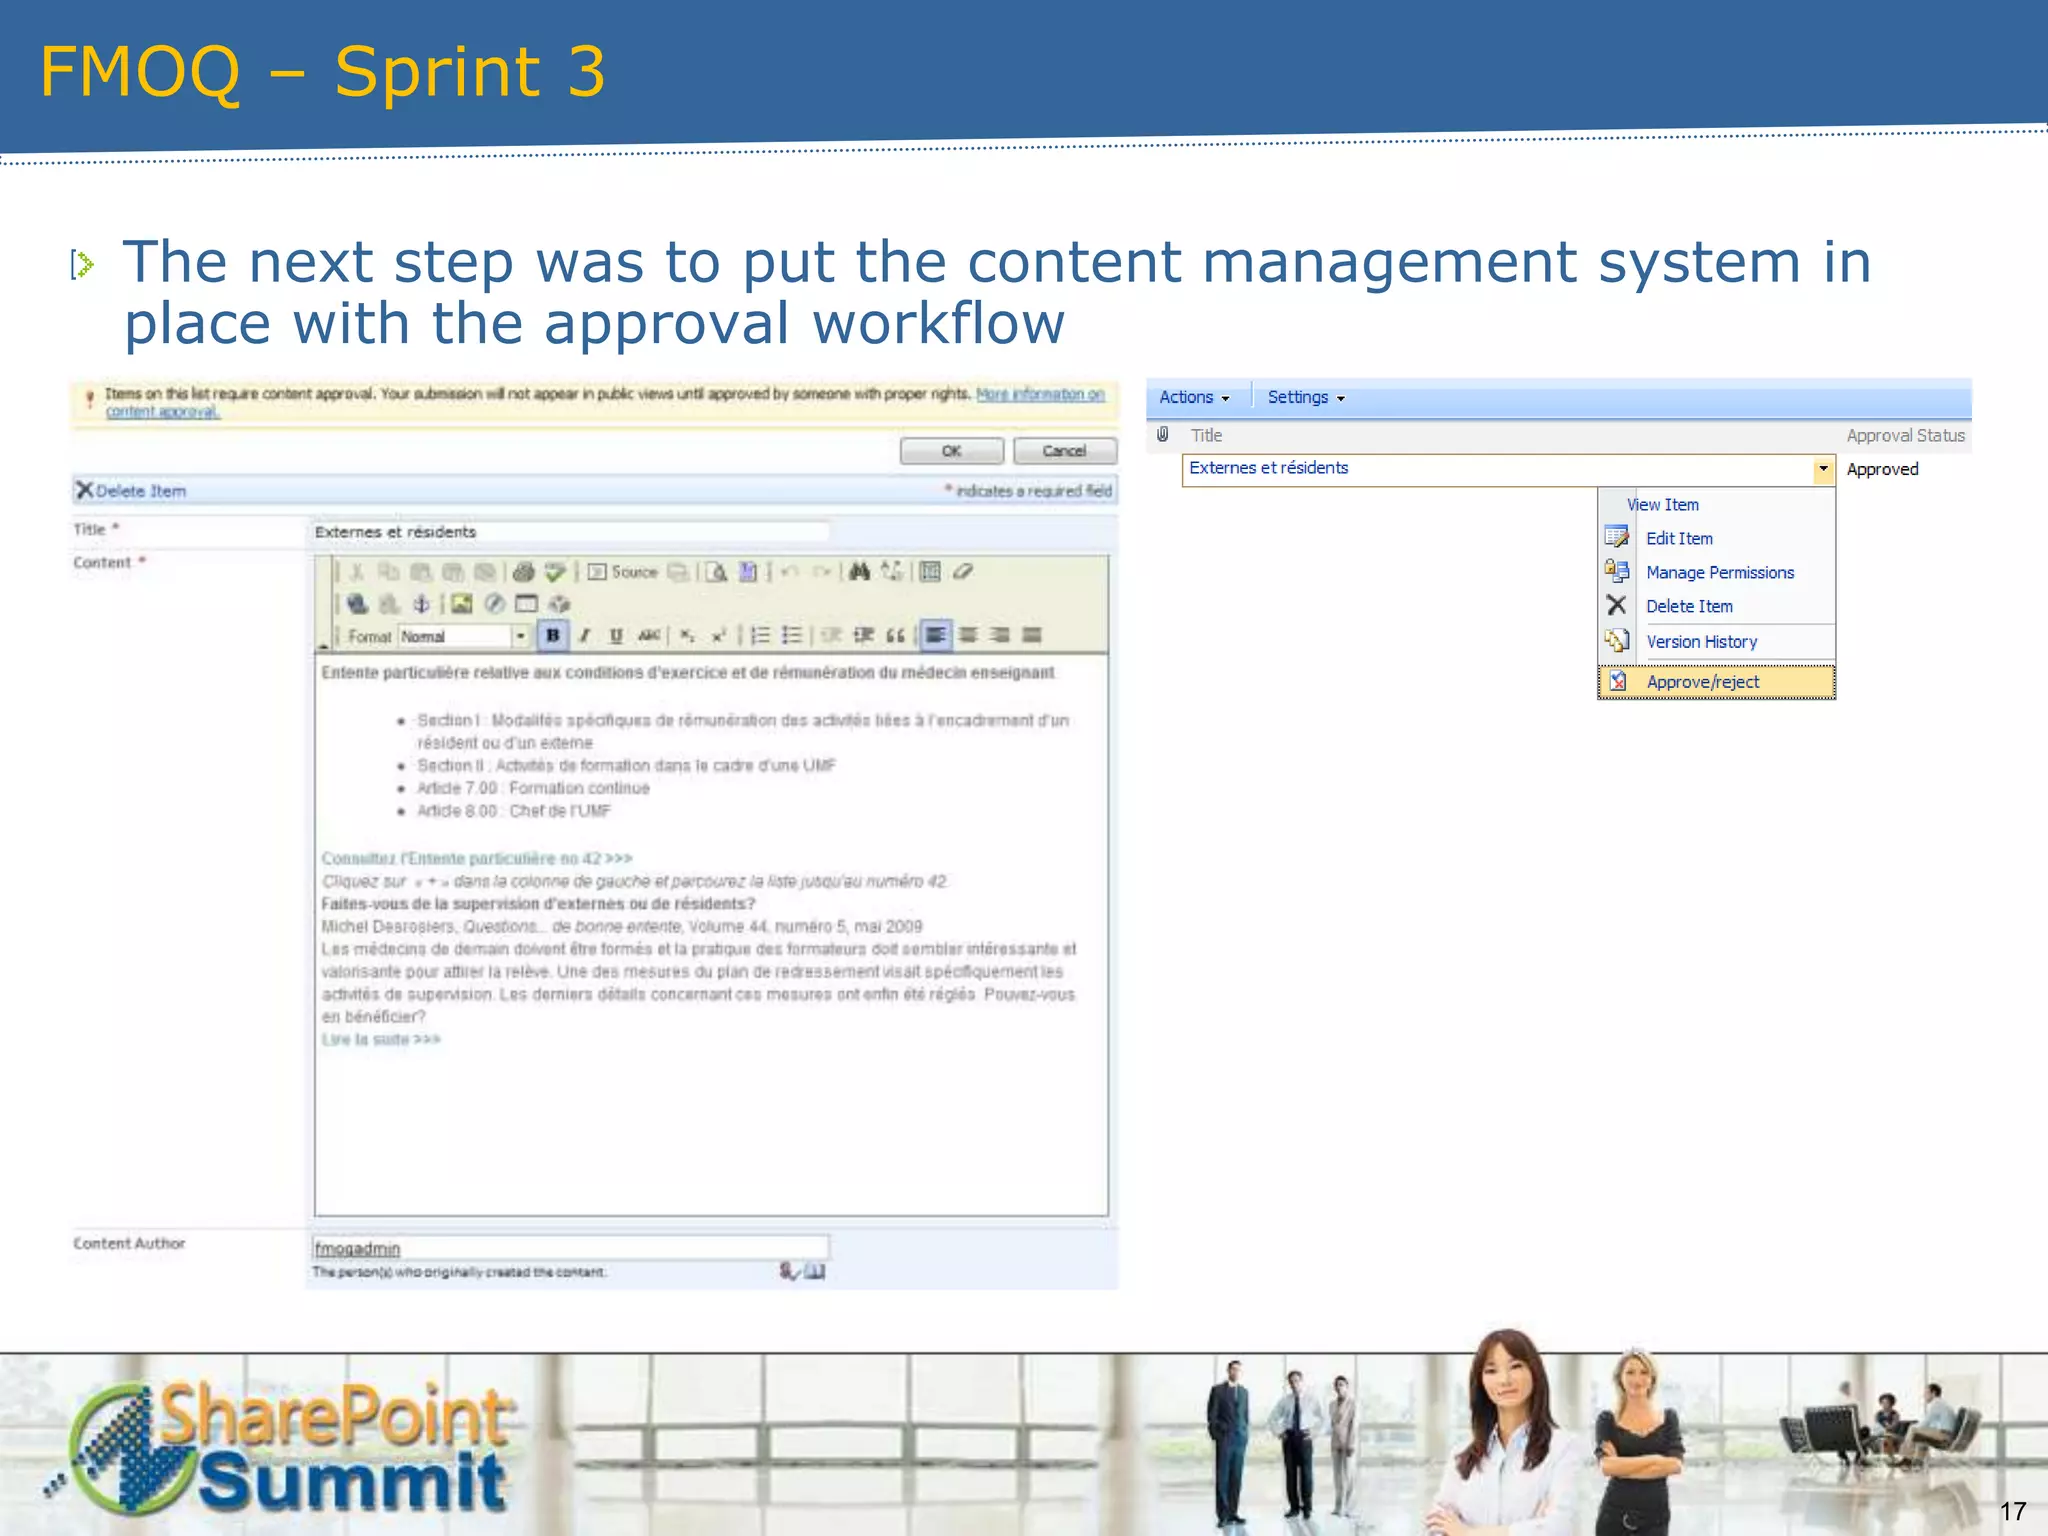Click the OK button
This screenshot has width=2048, height=1536.
(x=952, y=451)
